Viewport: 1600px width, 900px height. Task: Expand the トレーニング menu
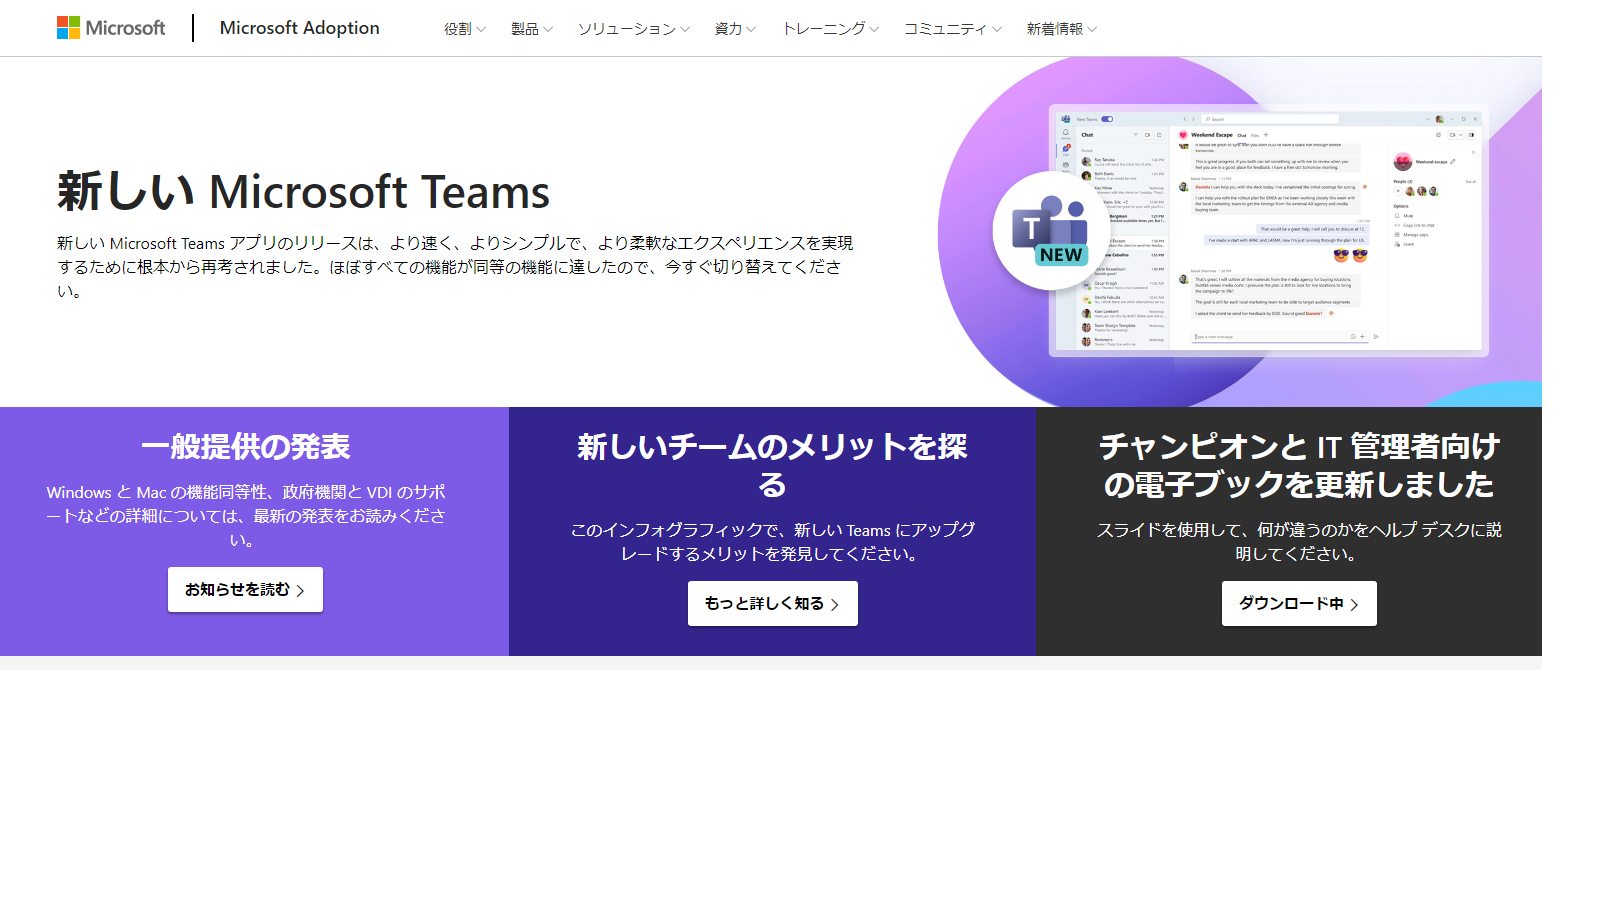tap(830, 29)
